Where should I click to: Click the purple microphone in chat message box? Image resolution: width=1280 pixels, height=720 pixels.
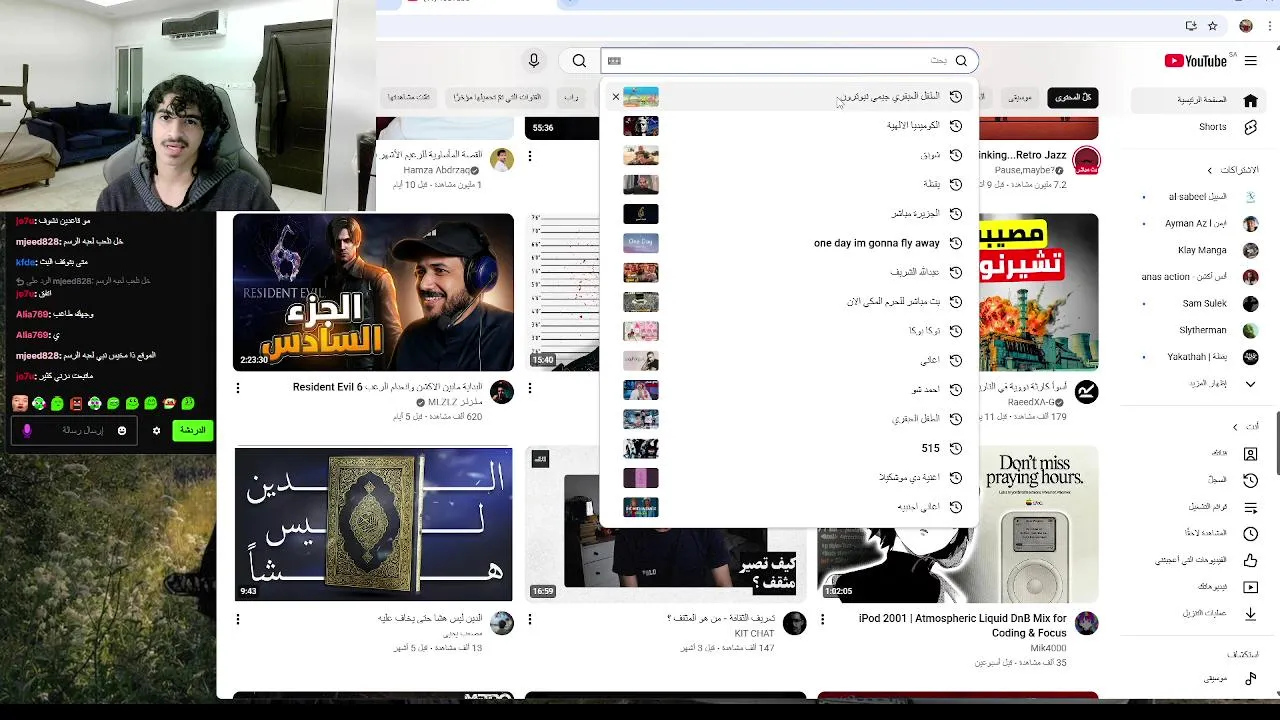tap(27, 431)
